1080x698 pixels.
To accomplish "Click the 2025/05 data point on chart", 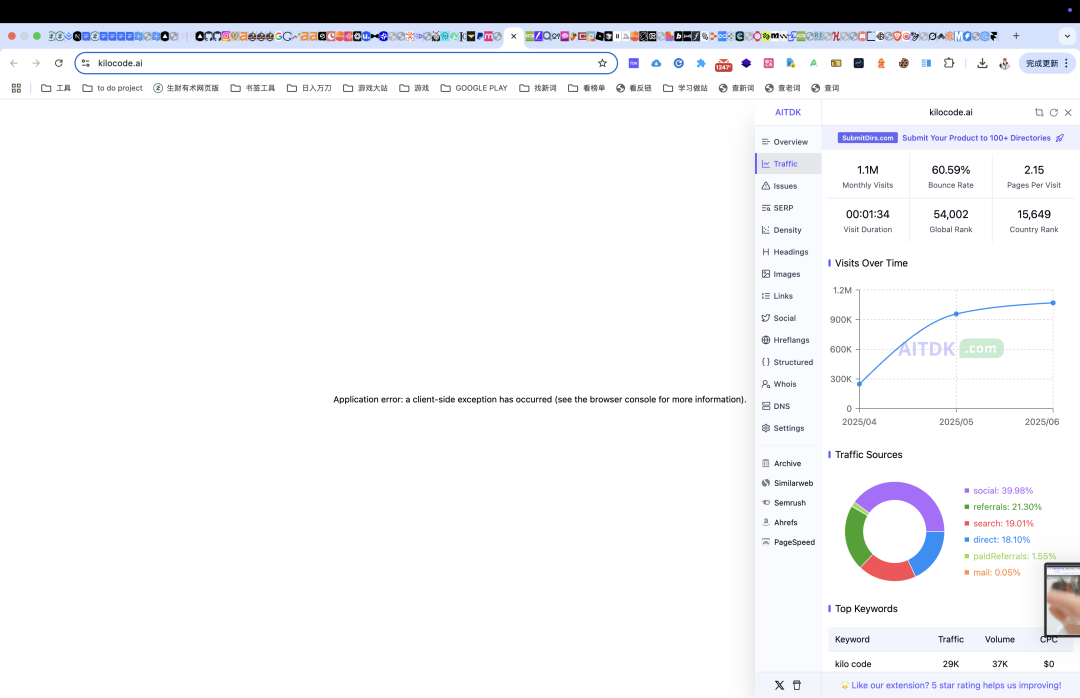I will point(956,314).
